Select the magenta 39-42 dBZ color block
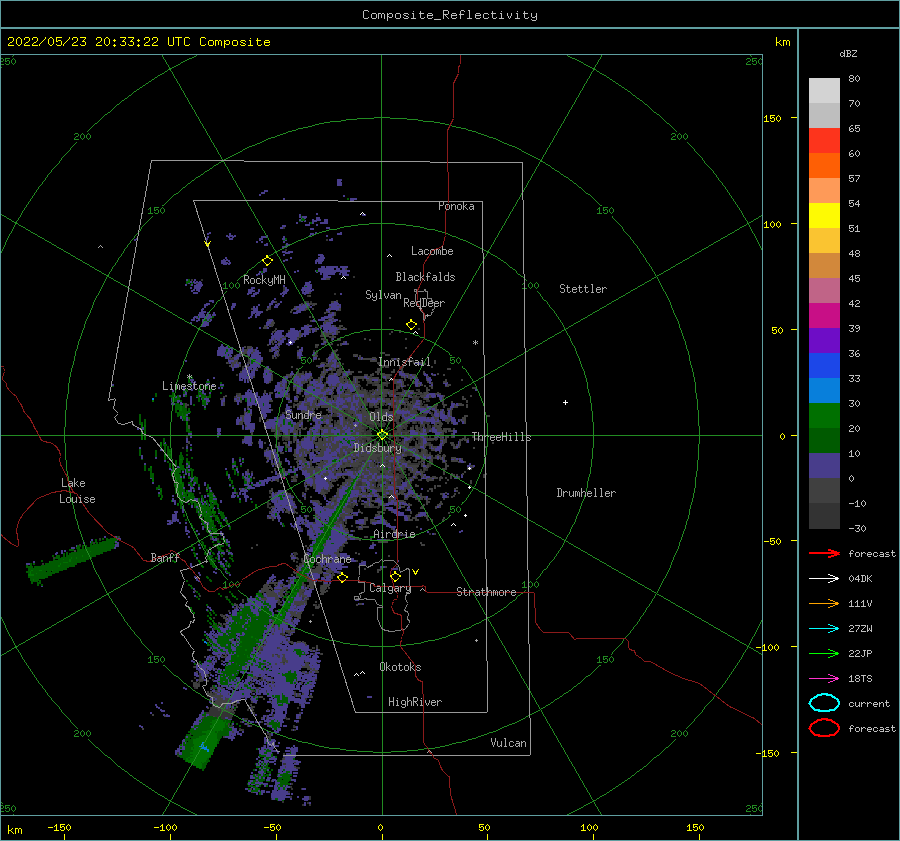This screenshot has width=900, height=841. (x=824, y=316)
